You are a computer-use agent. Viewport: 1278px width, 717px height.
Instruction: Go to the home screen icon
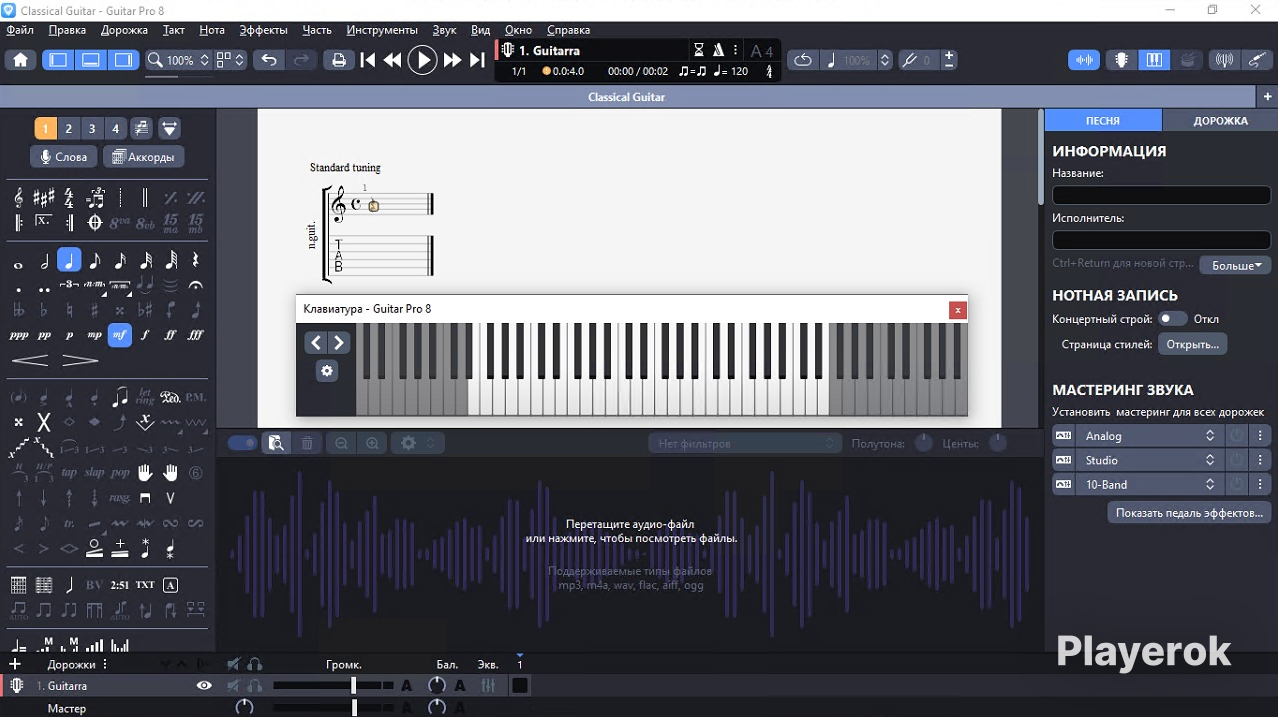point(20,60)
